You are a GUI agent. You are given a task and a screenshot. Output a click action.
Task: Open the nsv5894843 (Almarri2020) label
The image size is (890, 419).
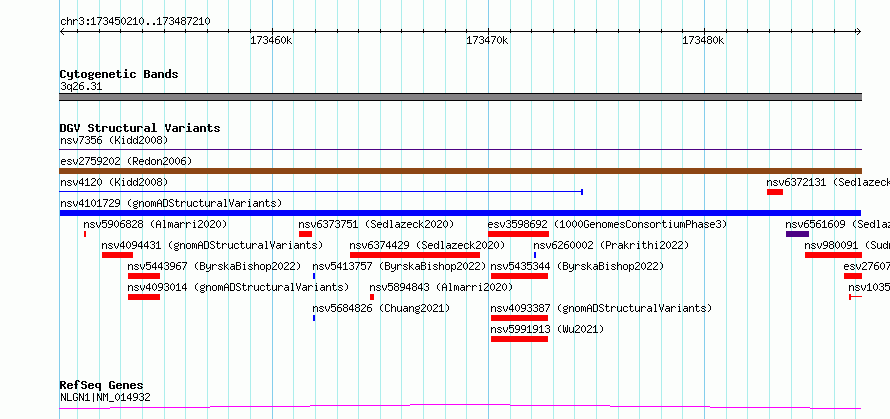pos(441,287)
